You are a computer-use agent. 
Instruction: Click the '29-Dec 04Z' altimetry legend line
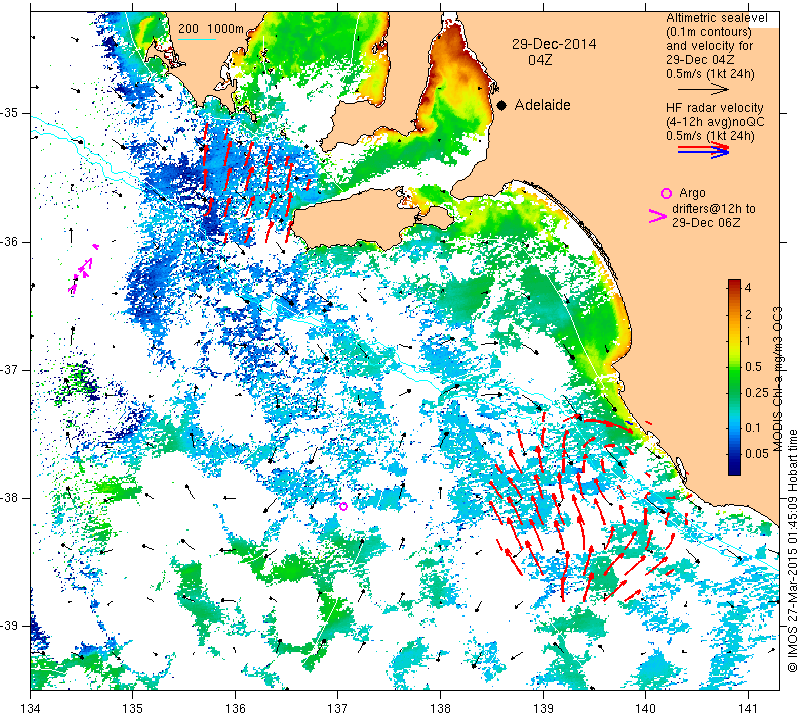click(x=701, y=59)
